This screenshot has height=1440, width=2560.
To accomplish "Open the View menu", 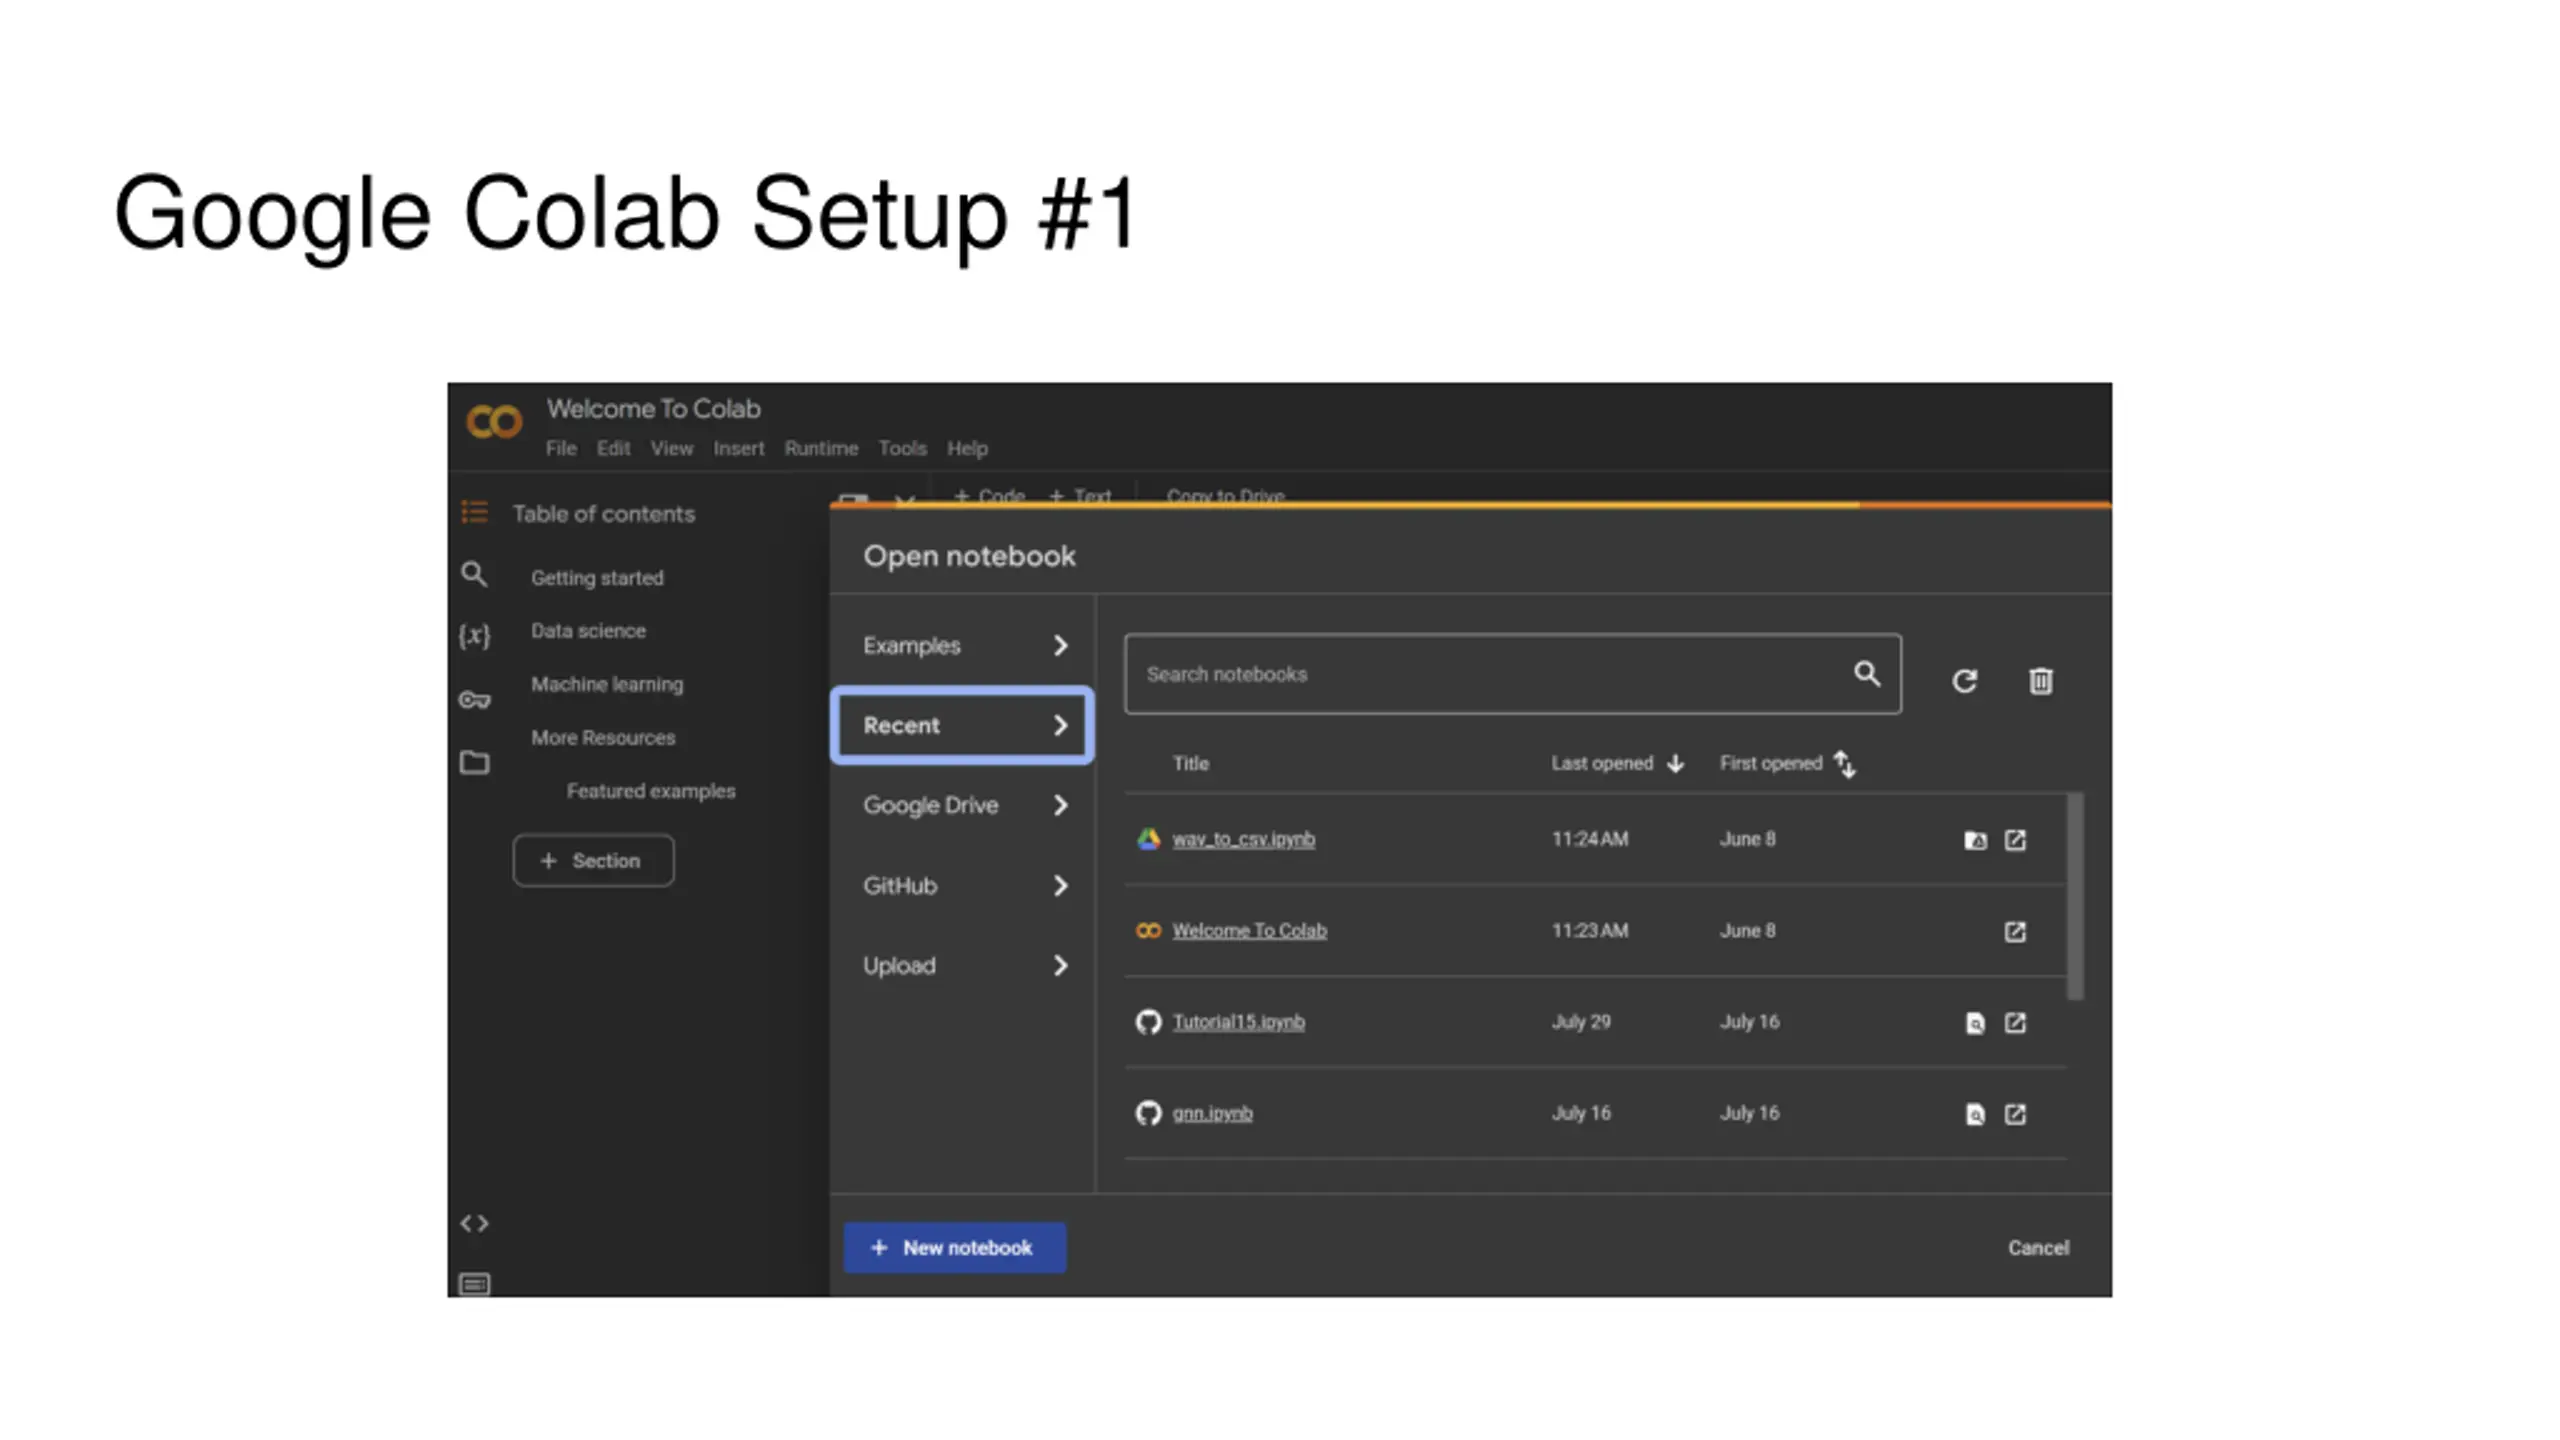I will [671, 449].
